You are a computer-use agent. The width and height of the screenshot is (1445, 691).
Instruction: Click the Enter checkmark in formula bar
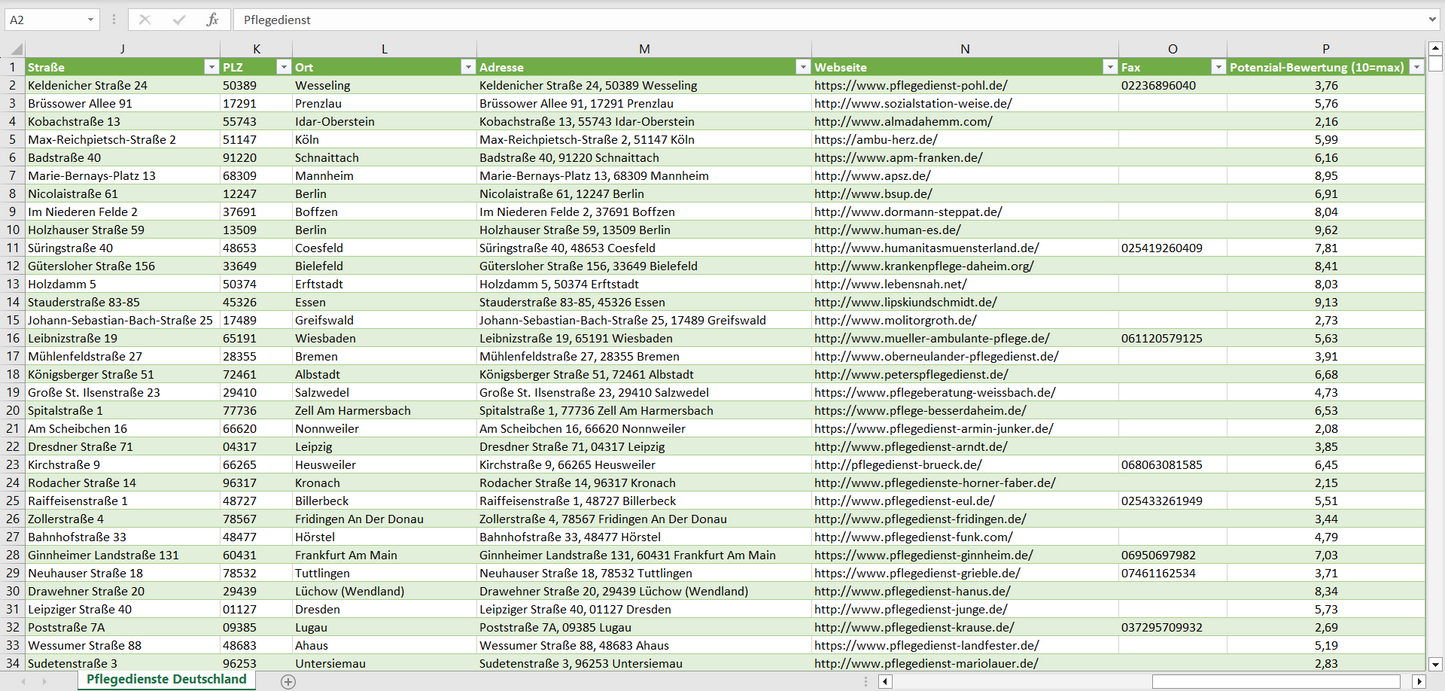click(179, 20)
